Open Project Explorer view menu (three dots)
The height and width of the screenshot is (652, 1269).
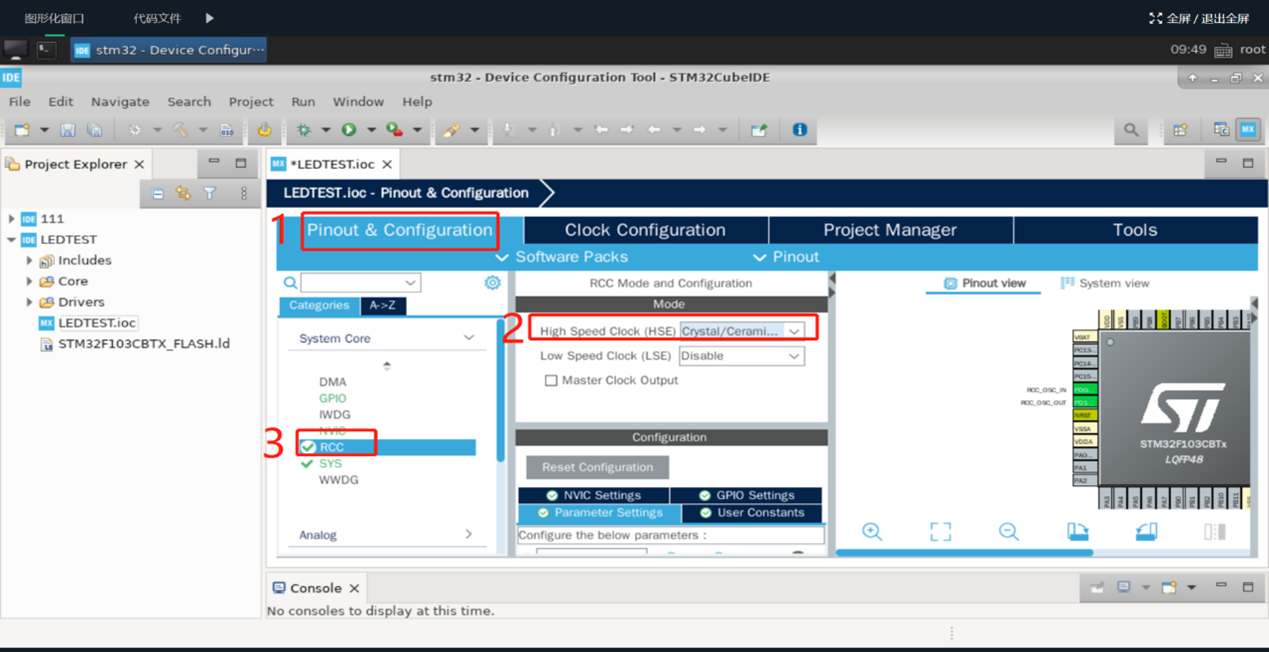pos(243,194)
